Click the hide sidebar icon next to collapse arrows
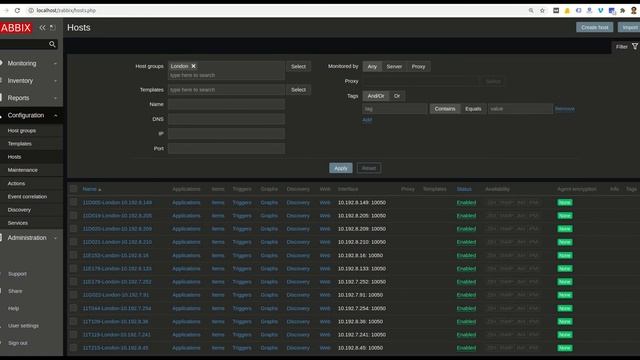 click(53, 27)
